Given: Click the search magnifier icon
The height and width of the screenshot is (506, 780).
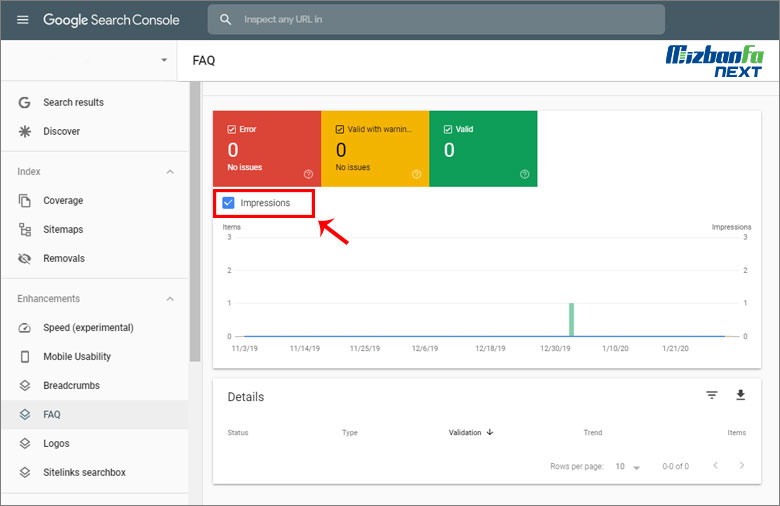Looking at the screenshot, I should [225, 19].
